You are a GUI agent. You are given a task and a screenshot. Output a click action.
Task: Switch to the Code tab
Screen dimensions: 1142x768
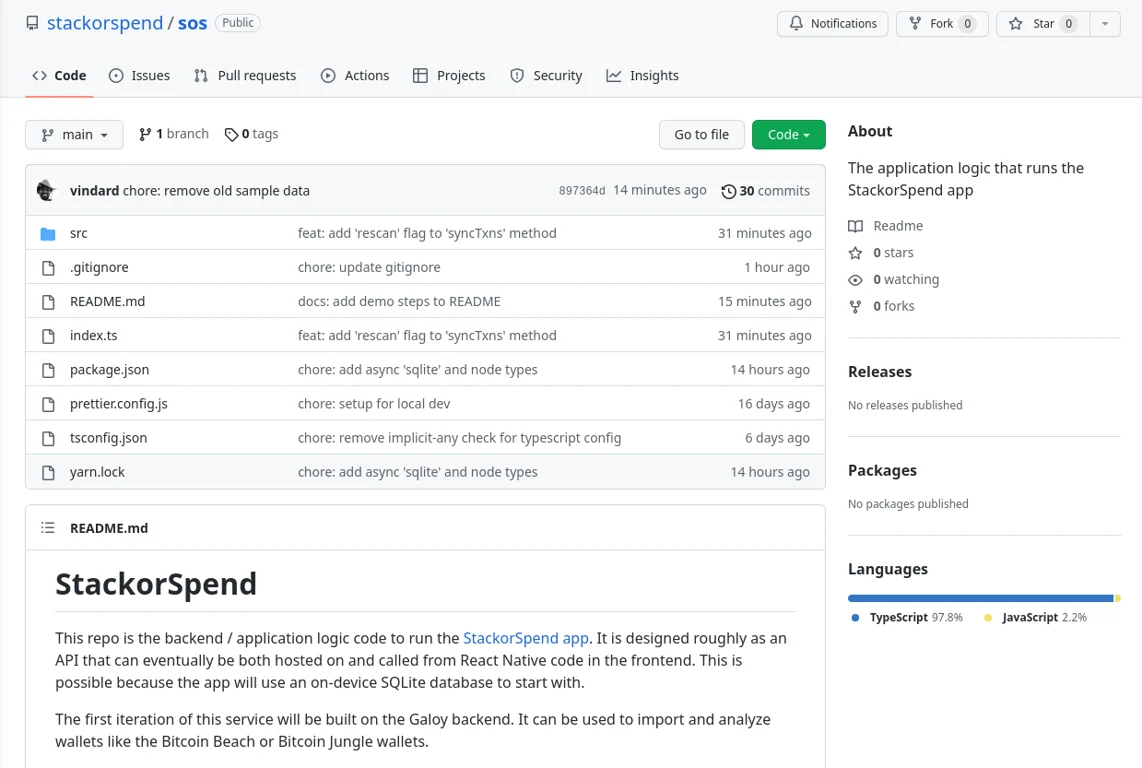[59, 76]
